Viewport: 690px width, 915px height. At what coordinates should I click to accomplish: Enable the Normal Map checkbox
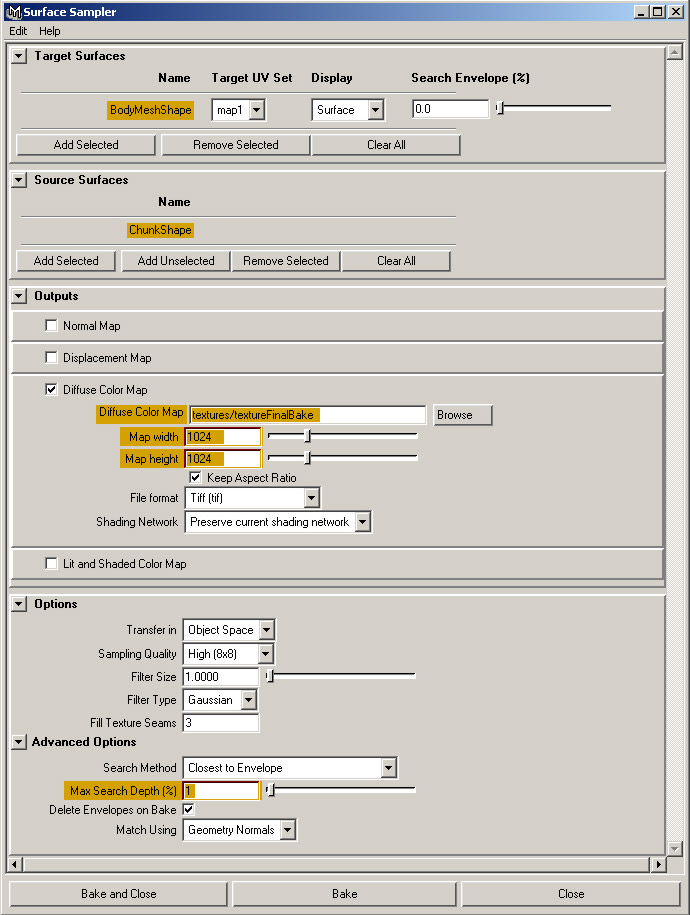click(x=51, y=326)
